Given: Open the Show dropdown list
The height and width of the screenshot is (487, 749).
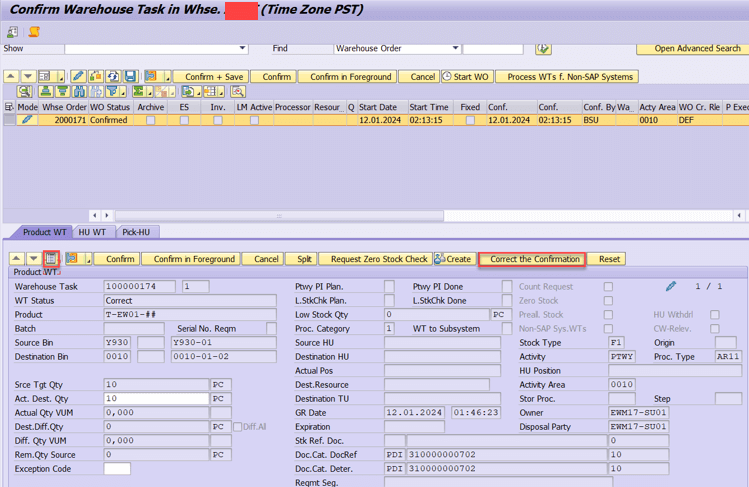Looking at the screenshot, I should tap(242, 48).
